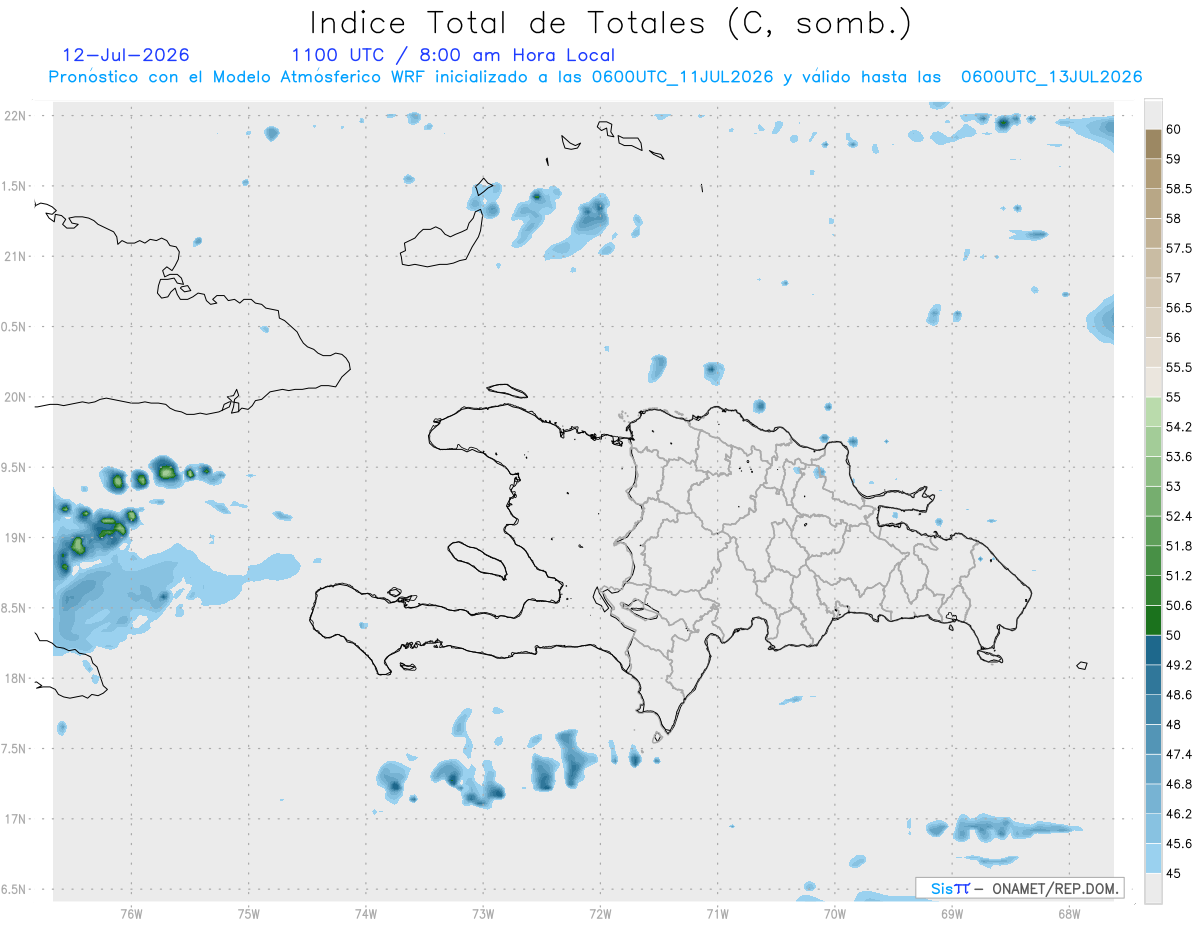Click the 76W longitude label

tap(131, 913)
